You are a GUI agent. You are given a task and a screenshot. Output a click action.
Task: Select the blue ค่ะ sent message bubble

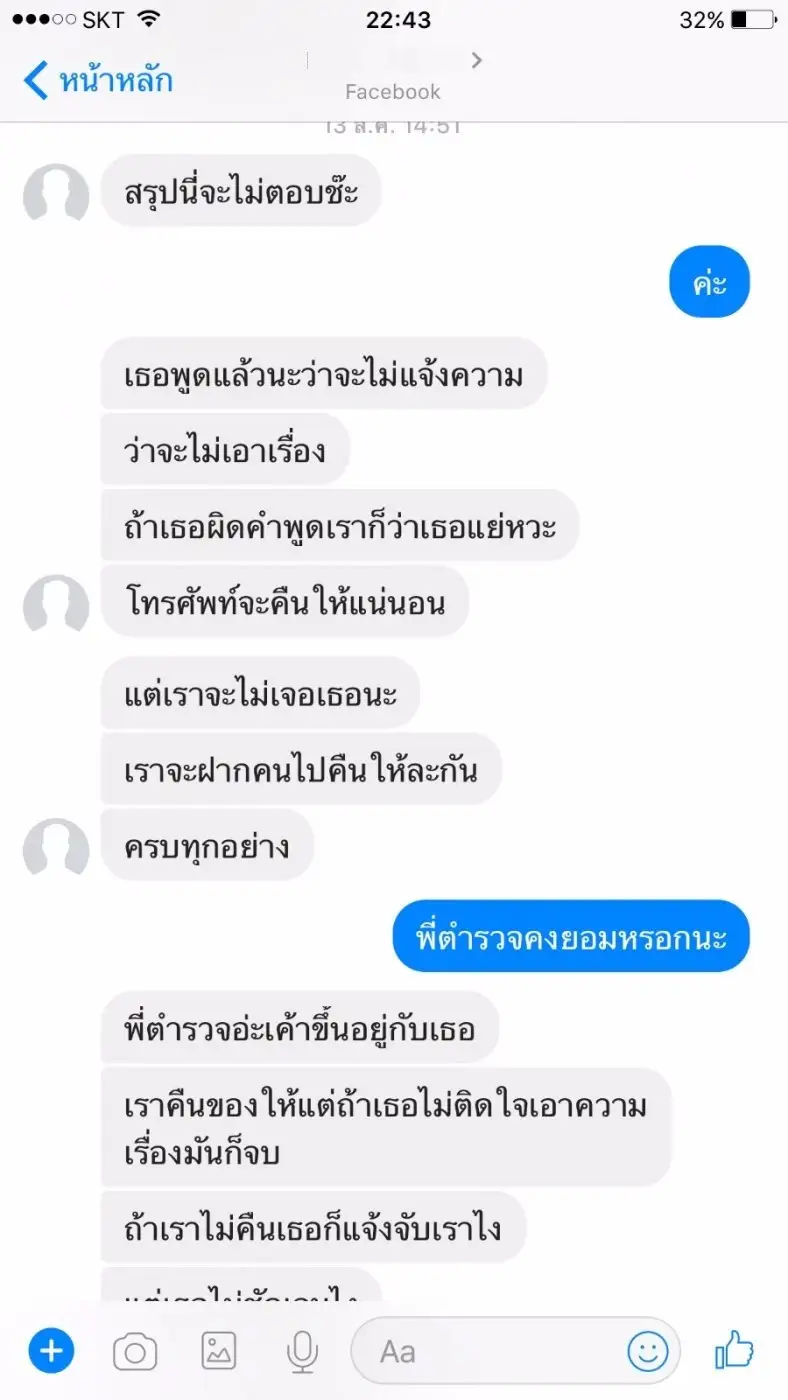click(x=709, y=283)
